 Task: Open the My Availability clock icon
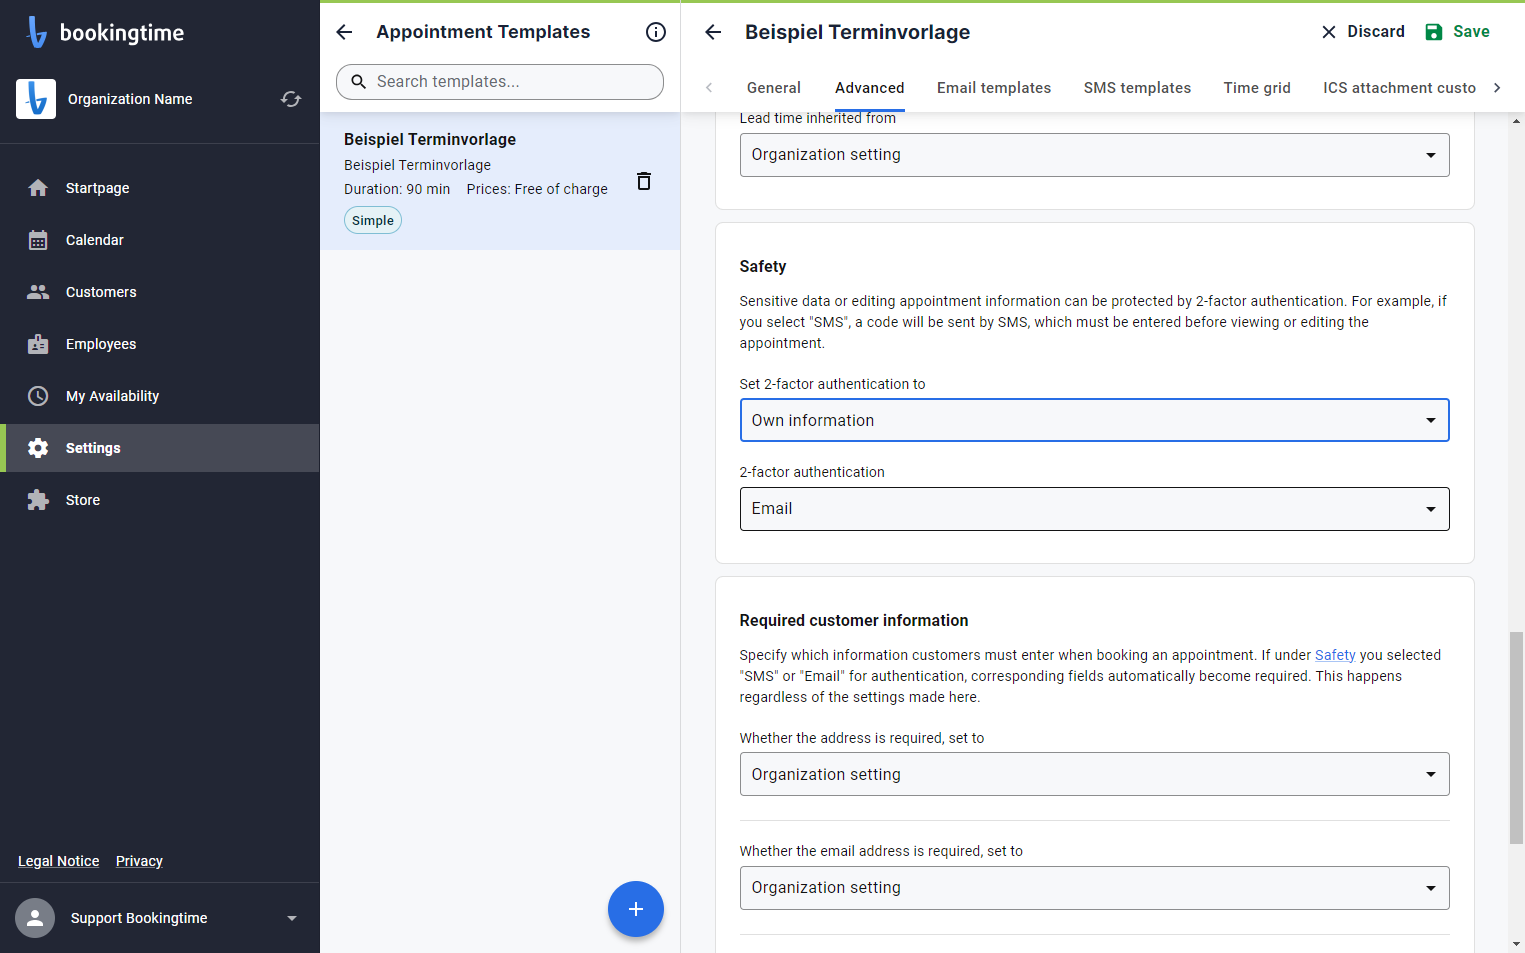tap(38, 396)
